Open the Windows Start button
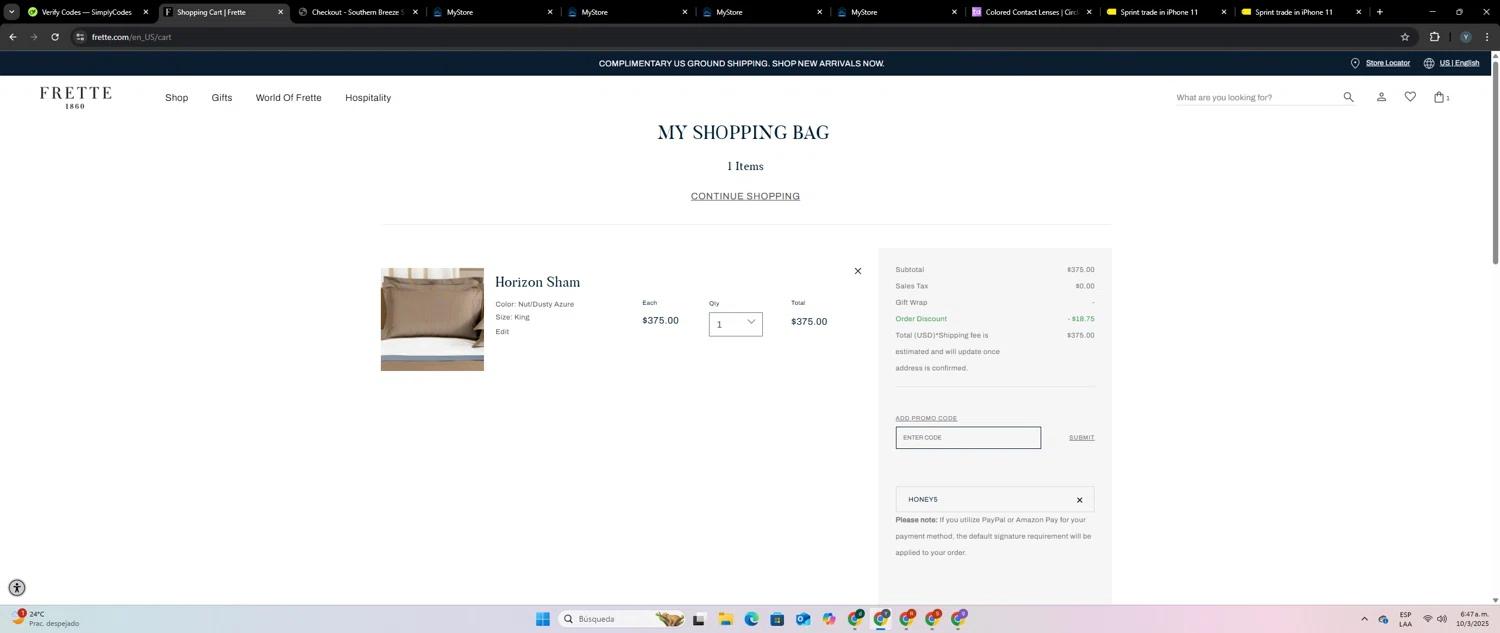Screen dimensions: 1500x633 pyautogui.click(x=542, y=619)
